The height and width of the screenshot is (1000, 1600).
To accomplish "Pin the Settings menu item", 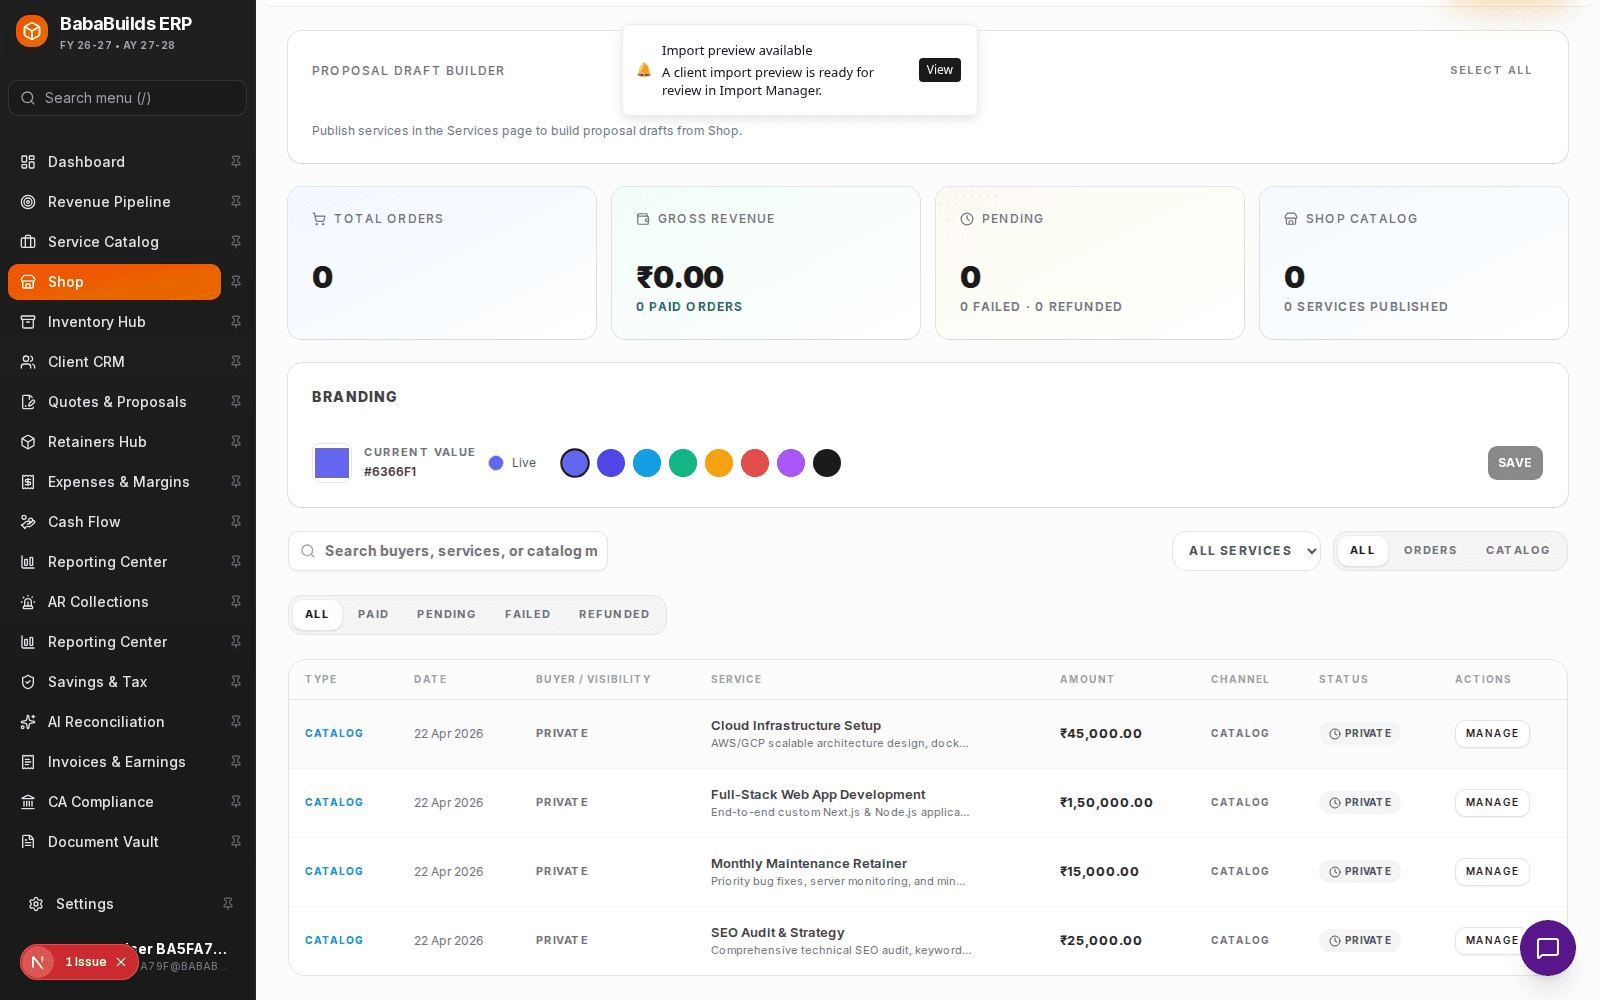I will pyautogui.click(x=228, y=904).
